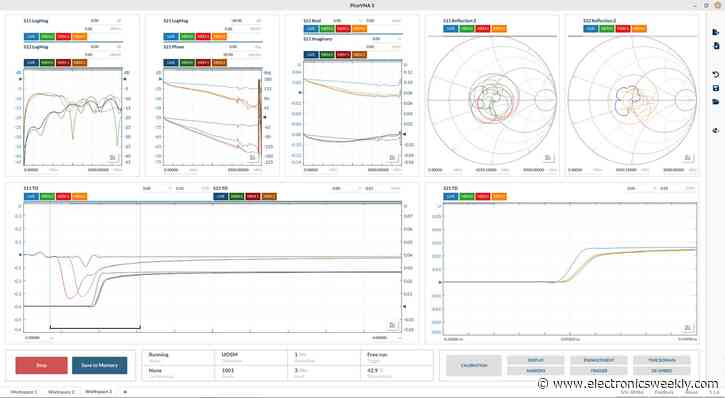Click the save floppy-disk icon in sidebar
Screen dimensions: 725x398
point(716,88)
